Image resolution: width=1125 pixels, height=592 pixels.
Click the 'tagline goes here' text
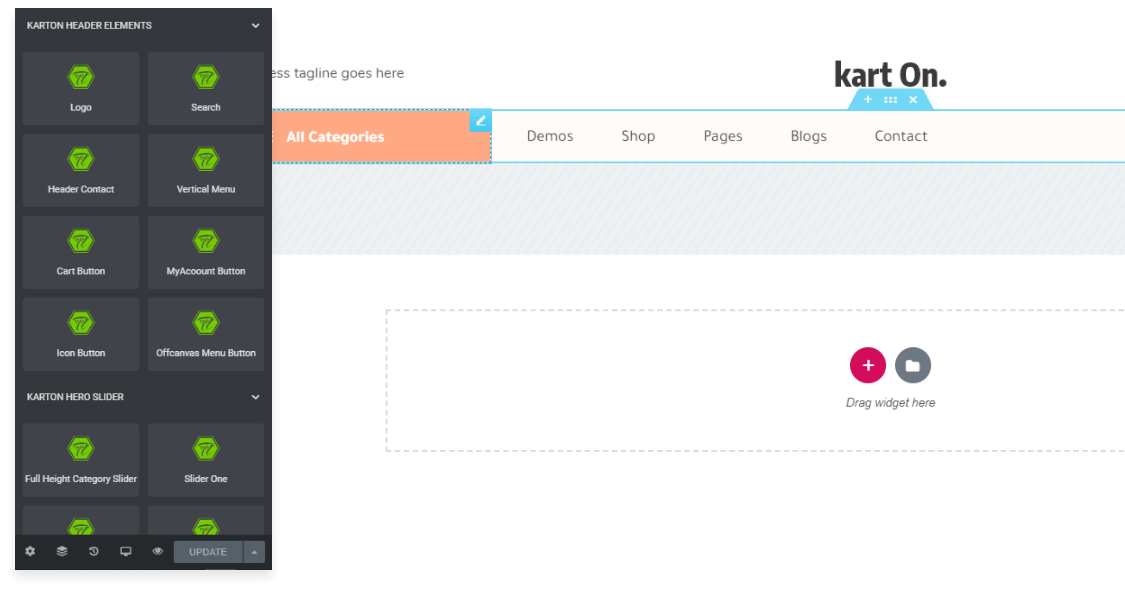coord(349,73)
